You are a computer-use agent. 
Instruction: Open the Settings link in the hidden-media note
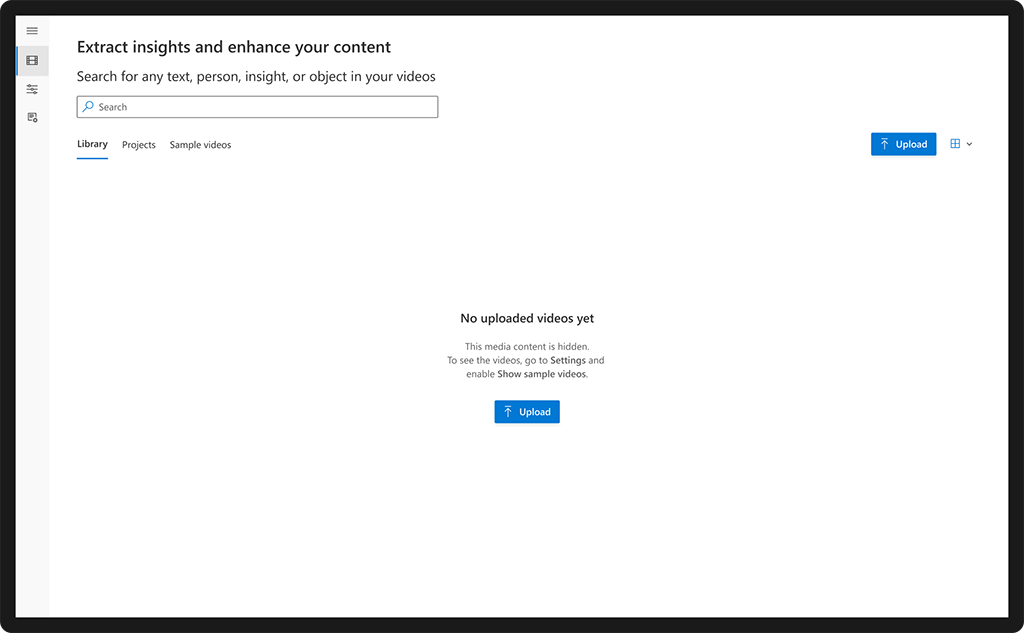pyautogui.click(x=568, y=360)
